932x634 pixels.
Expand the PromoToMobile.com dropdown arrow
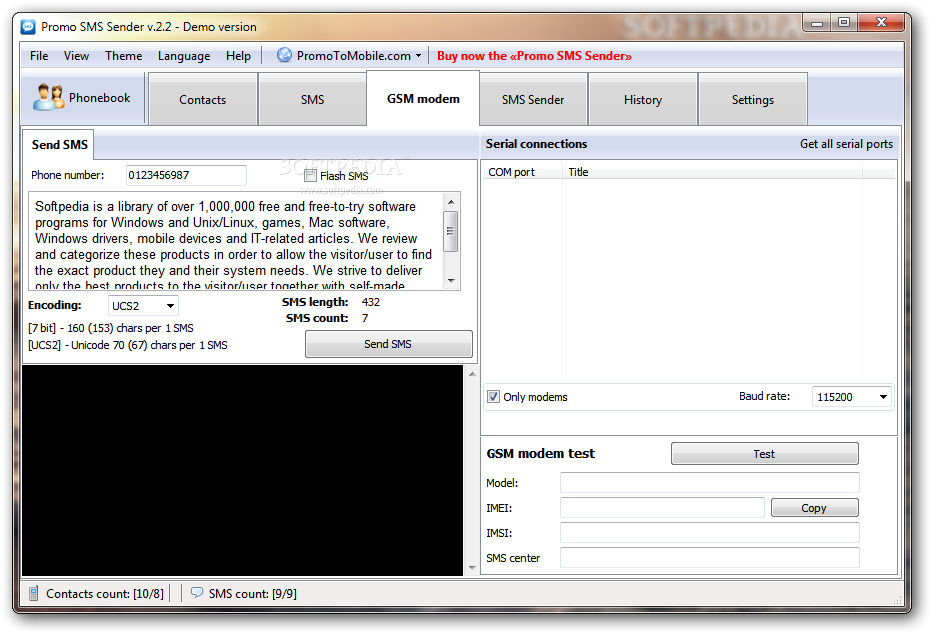pyautogui.click(x=418, y=55)
